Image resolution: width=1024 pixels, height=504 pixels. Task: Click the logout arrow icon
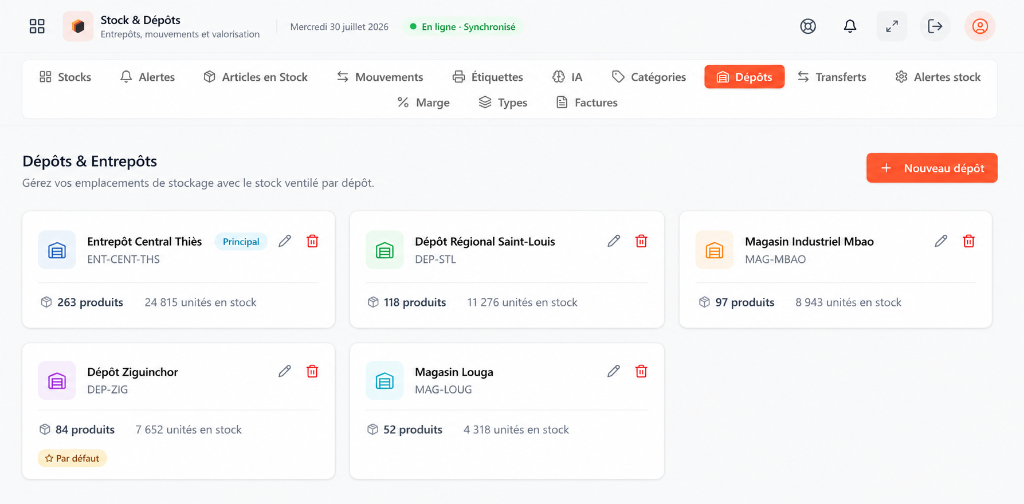click(x=935, y=27)
